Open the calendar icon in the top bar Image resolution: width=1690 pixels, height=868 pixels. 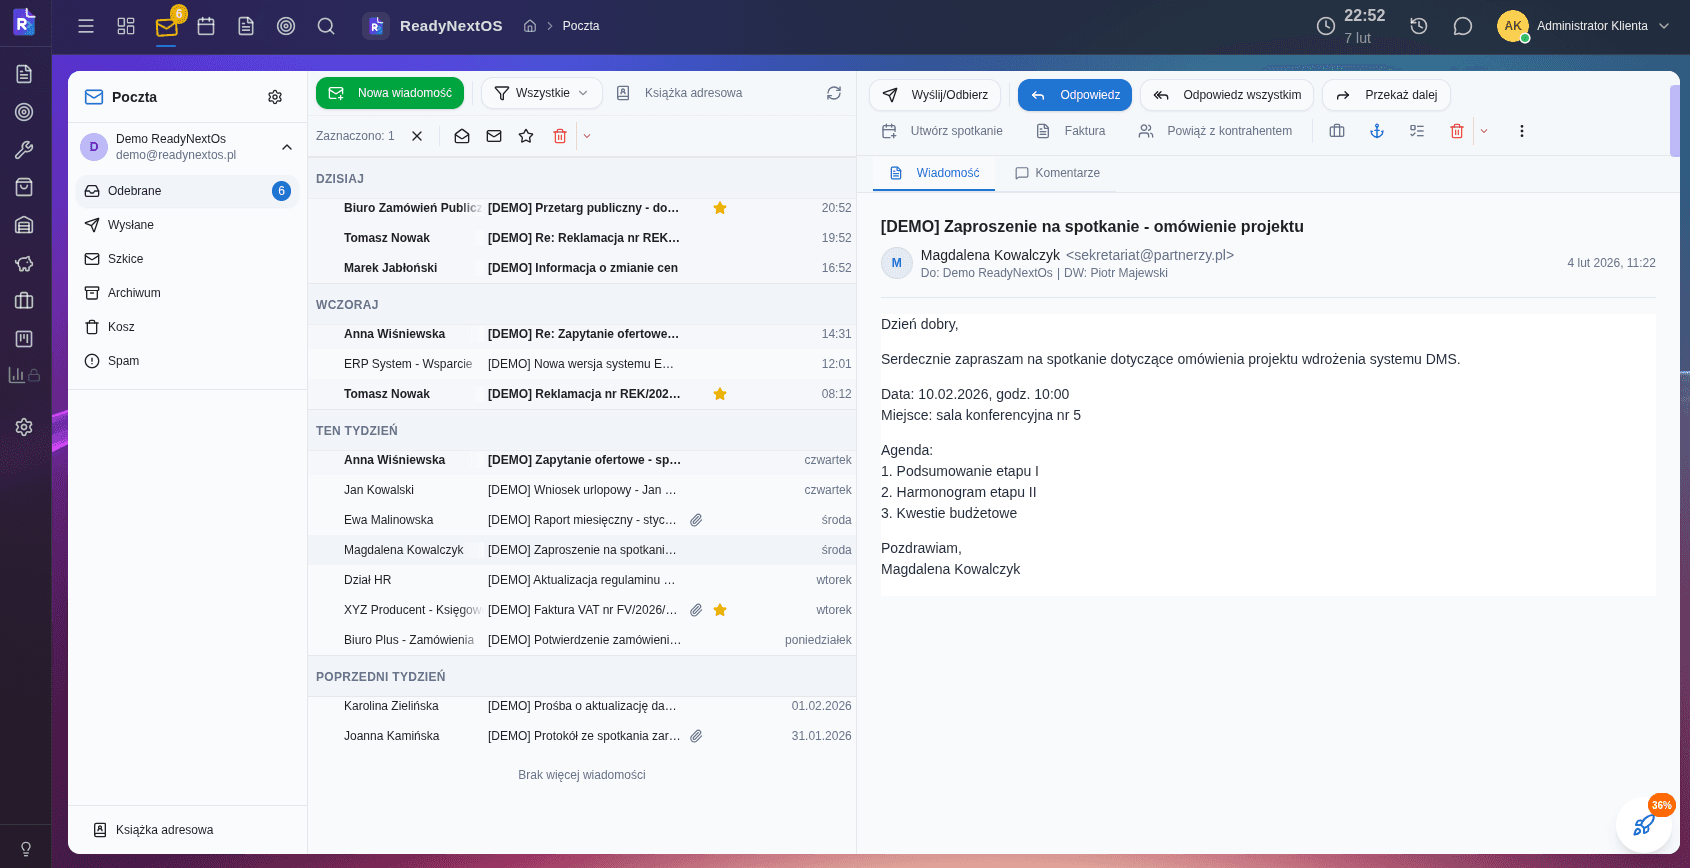click(206, 26)
